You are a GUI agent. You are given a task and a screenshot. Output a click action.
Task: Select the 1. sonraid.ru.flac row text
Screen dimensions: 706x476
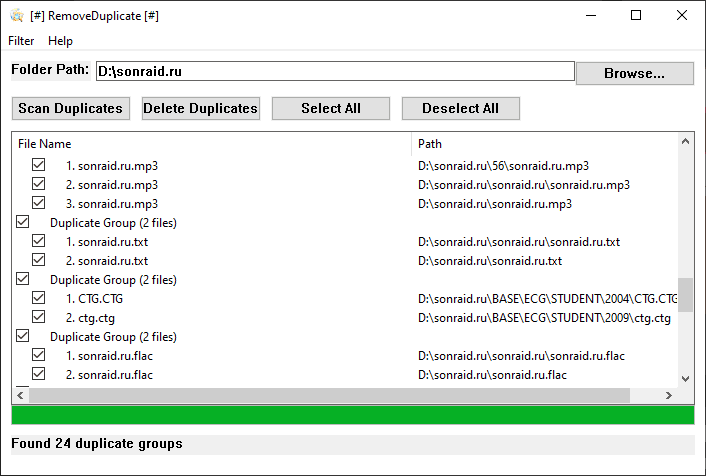(x=109, y=356)
